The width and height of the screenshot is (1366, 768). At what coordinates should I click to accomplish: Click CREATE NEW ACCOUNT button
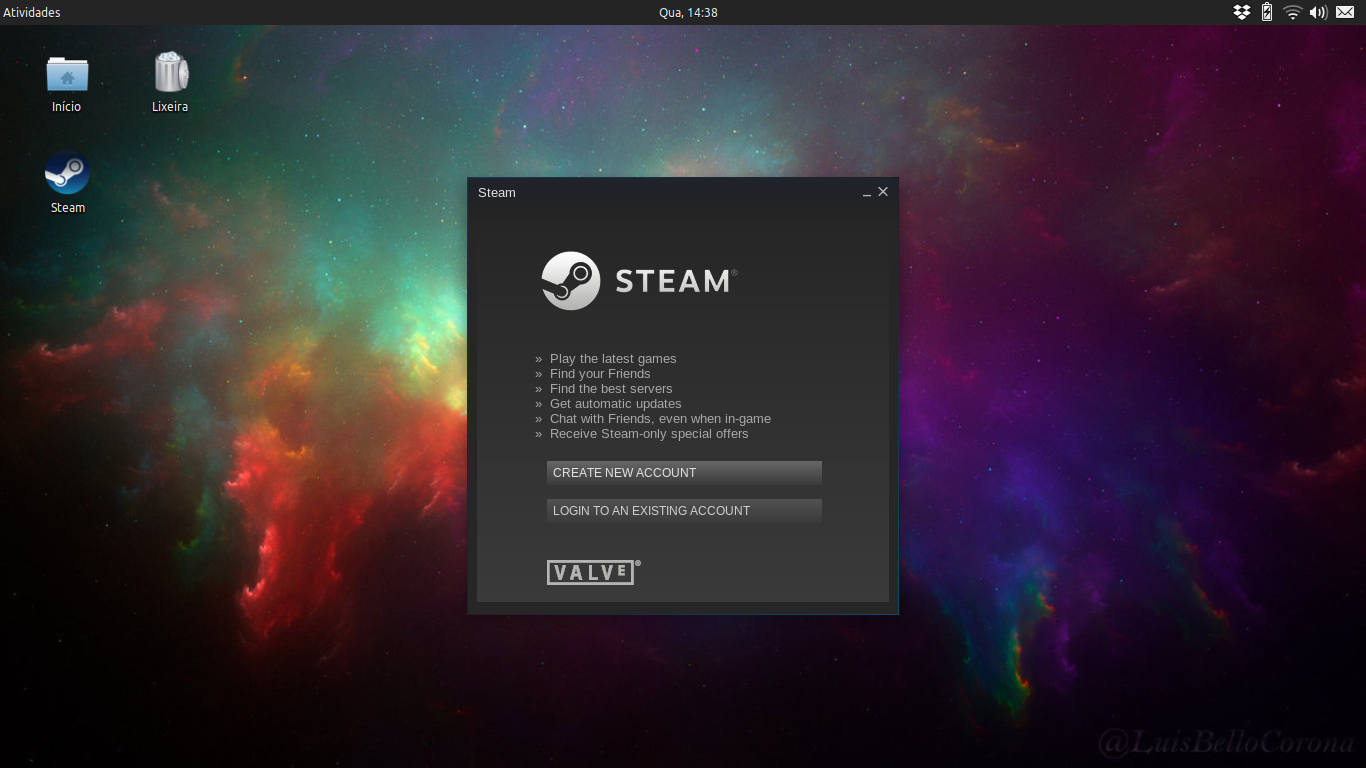pos(684,473)
